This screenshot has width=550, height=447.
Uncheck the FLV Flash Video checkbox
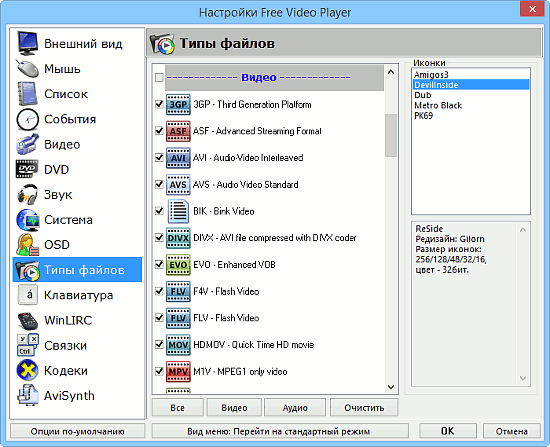[159, 318]
